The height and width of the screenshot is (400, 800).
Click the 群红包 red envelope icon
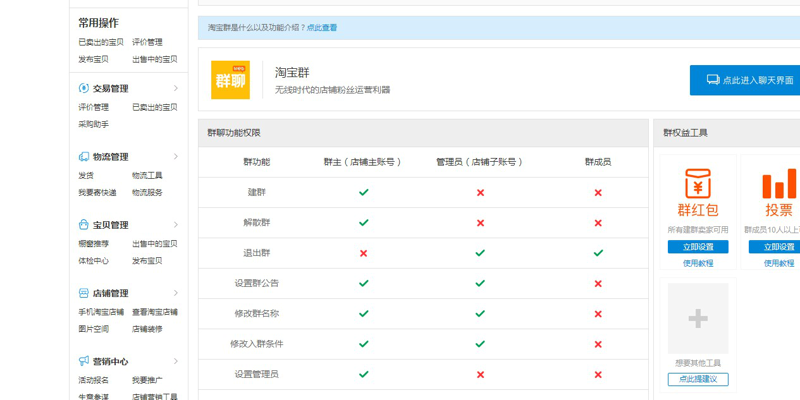[x=698, y=184]
